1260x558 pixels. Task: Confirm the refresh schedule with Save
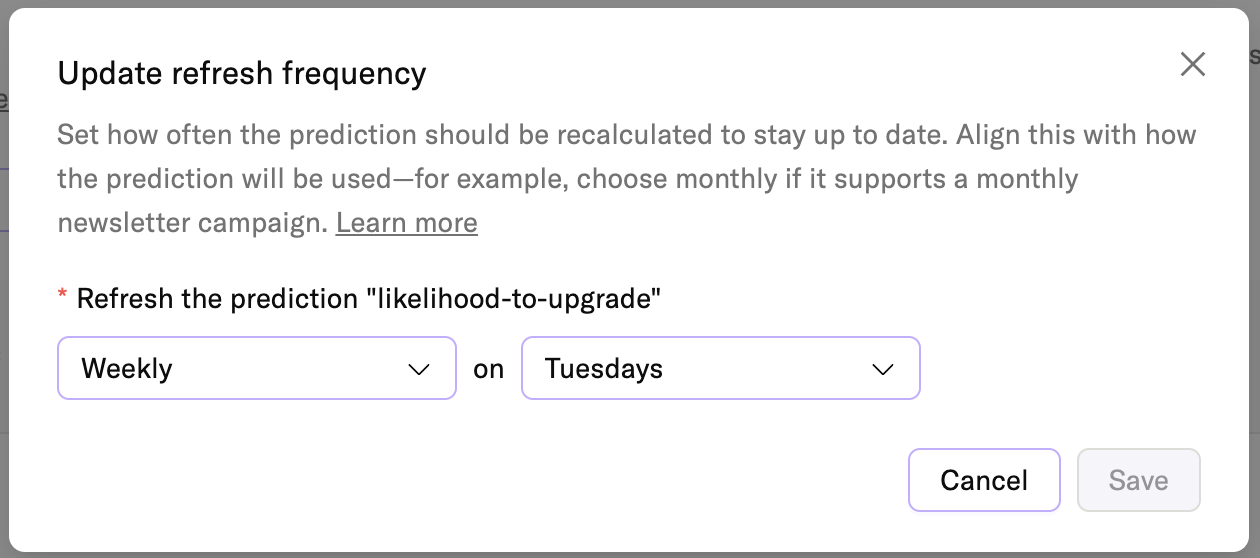(x=1138, y=480)
